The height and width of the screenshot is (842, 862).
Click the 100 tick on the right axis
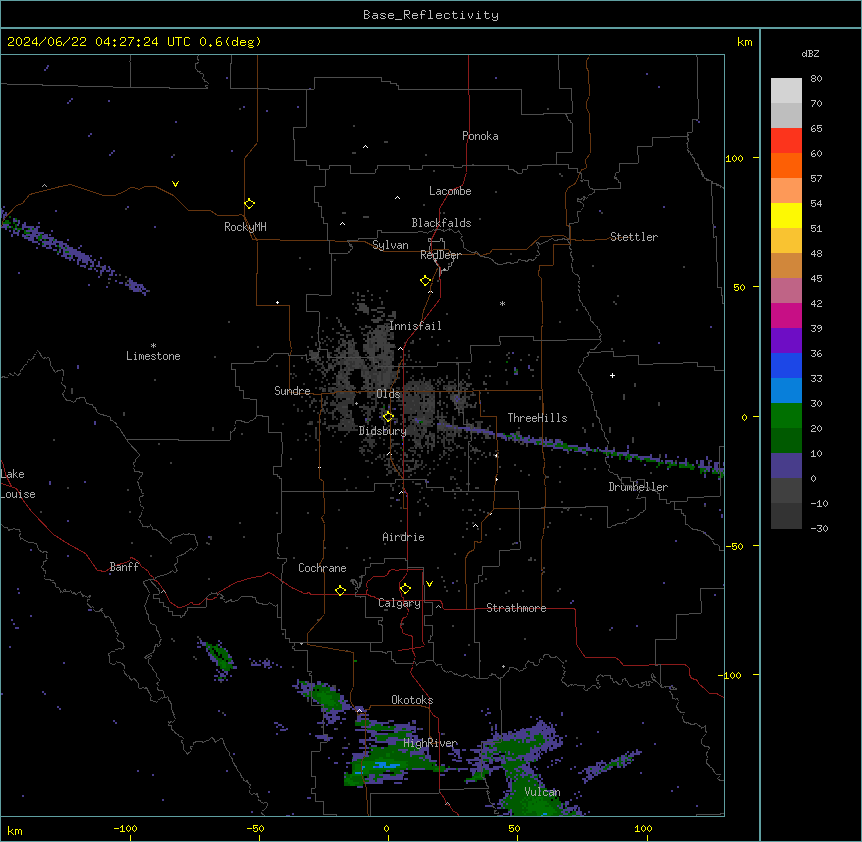click(734, 158)
